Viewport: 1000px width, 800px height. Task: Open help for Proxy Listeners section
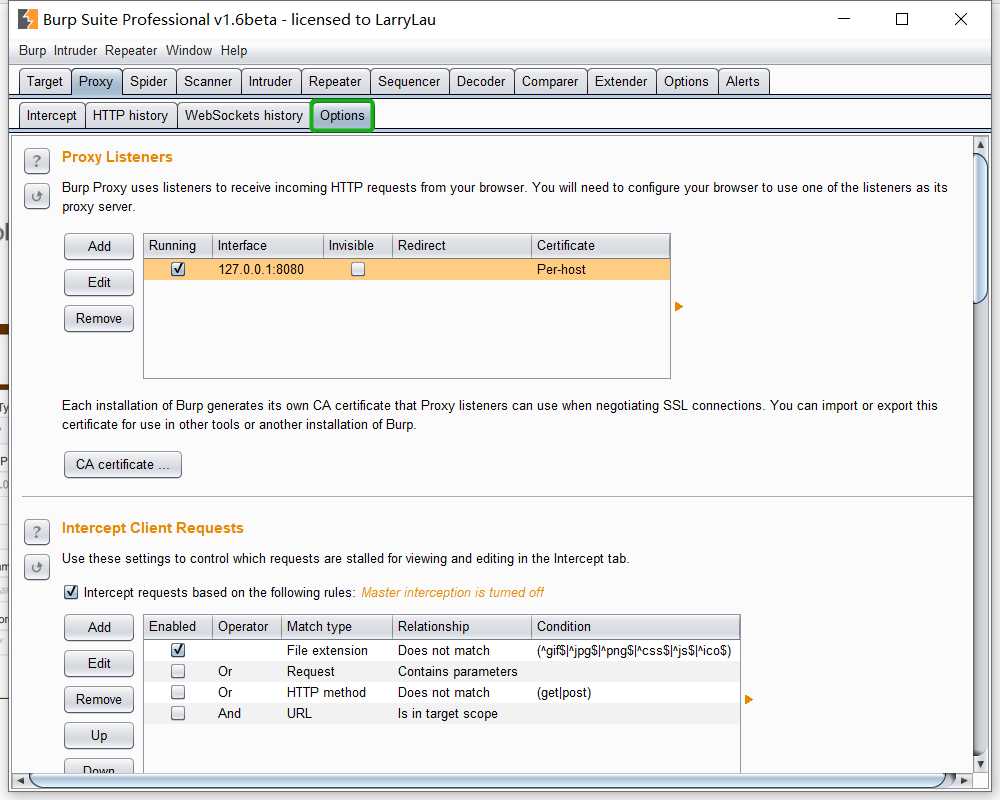tap(37, 161)
